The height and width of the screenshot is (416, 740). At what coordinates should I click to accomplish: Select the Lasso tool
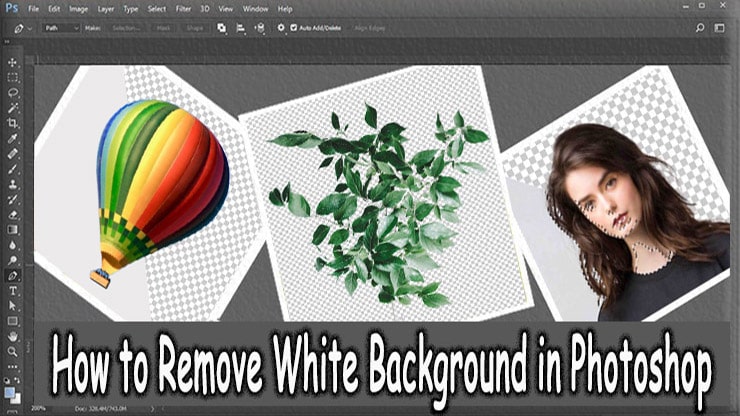click(x=12, y=93)
